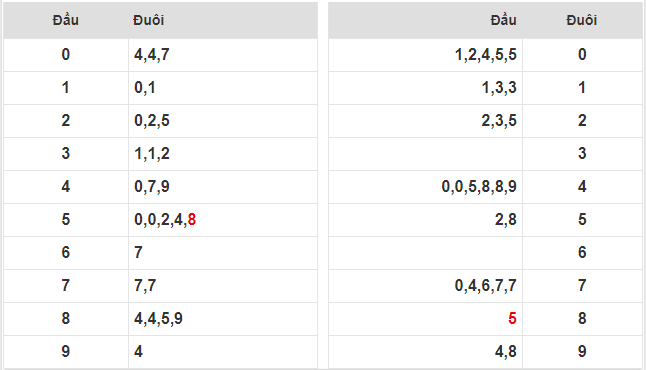Select the cell reading 1,2,4,5,5
646x370 pixels.
point(425,55)
